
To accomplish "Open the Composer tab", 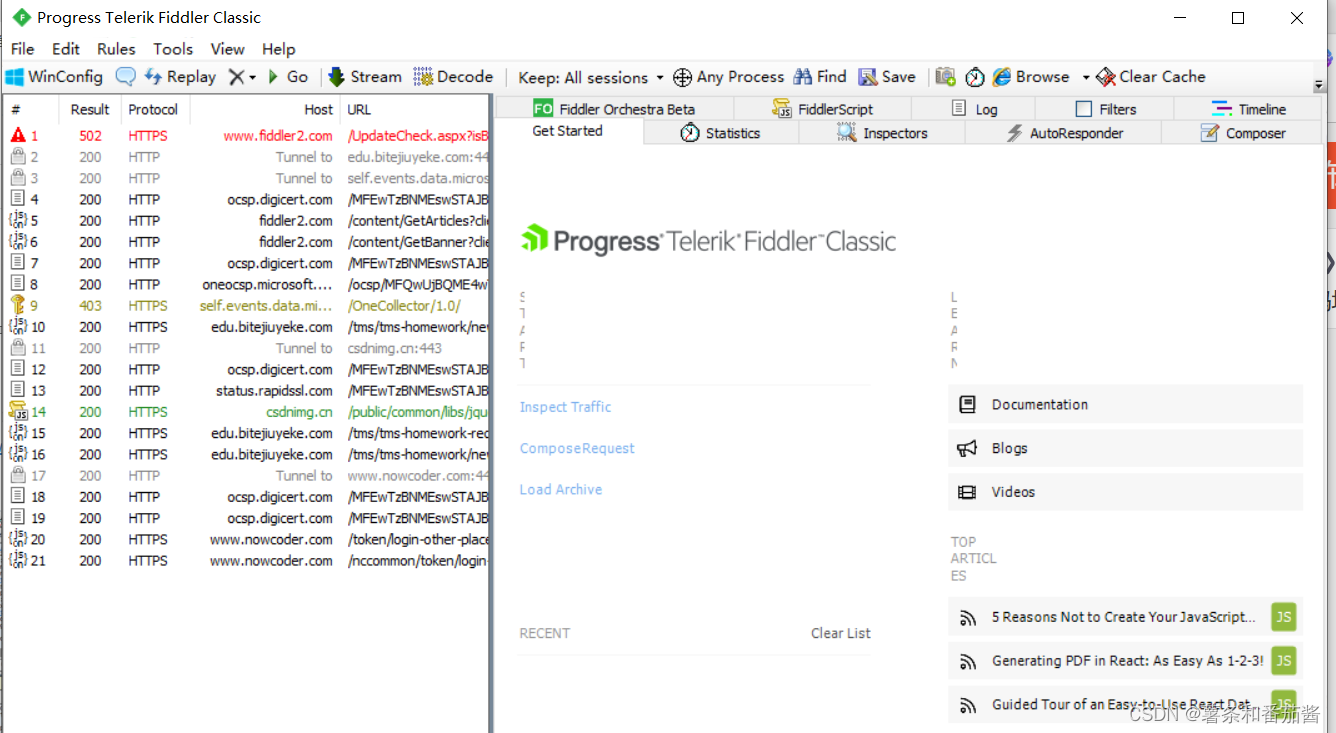I will click(x=1242, y=133).
